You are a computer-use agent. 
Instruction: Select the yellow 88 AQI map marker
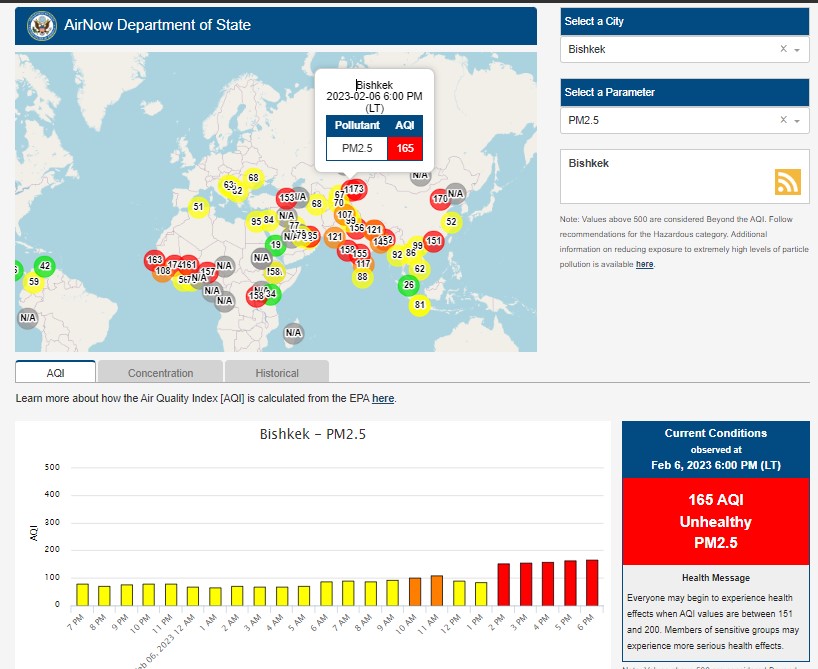point(362,277)
